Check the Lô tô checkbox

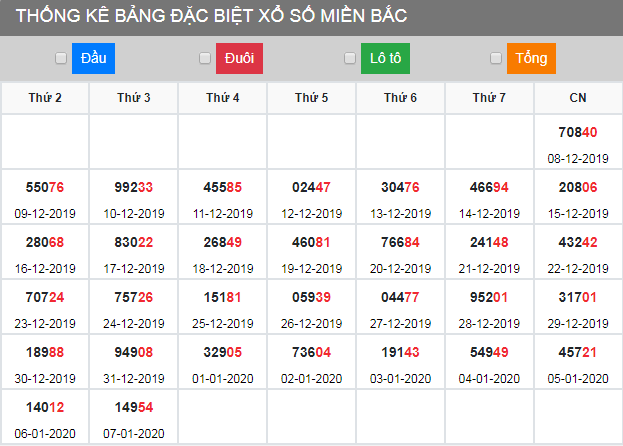click(x=350, y=59)
